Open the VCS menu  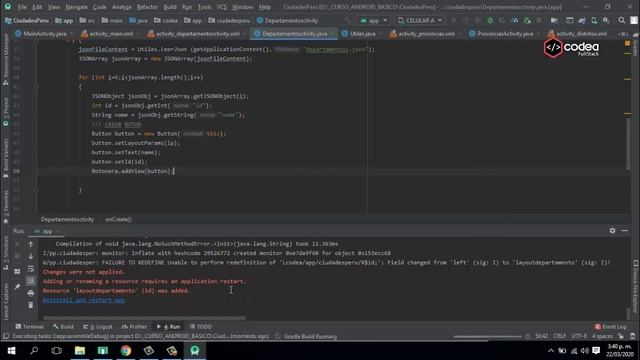[222, 7]
